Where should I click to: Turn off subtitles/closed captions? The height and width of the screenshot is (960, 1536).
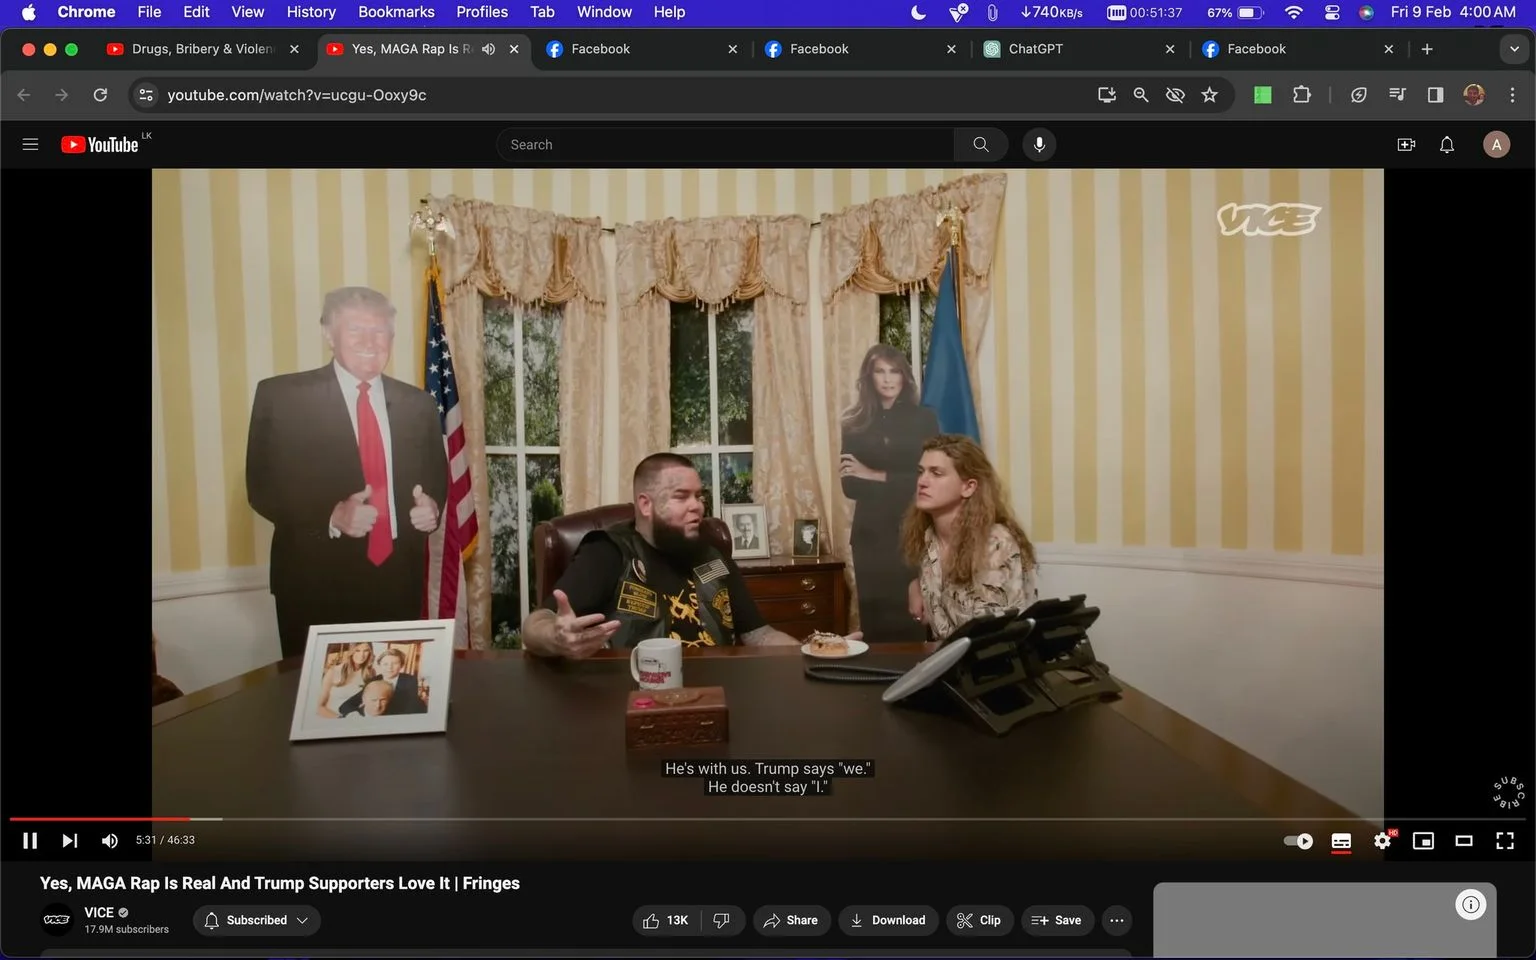(1341, 841)
